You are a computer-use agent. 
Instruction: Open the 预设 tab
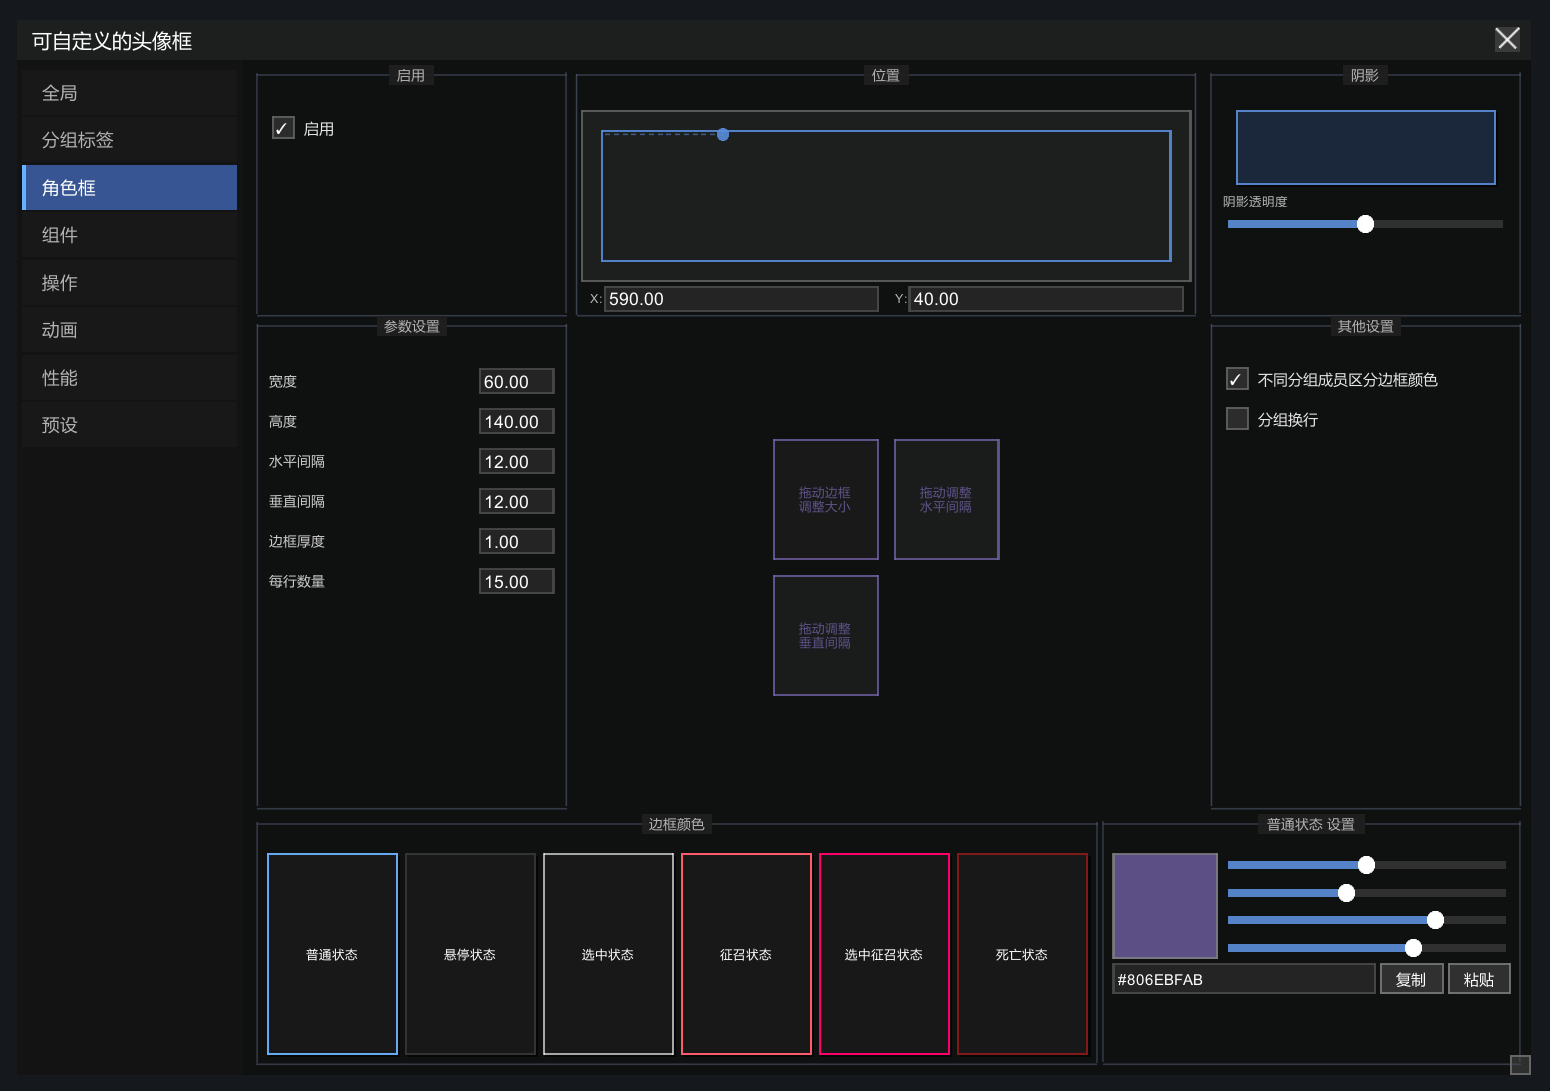point(129,425)
